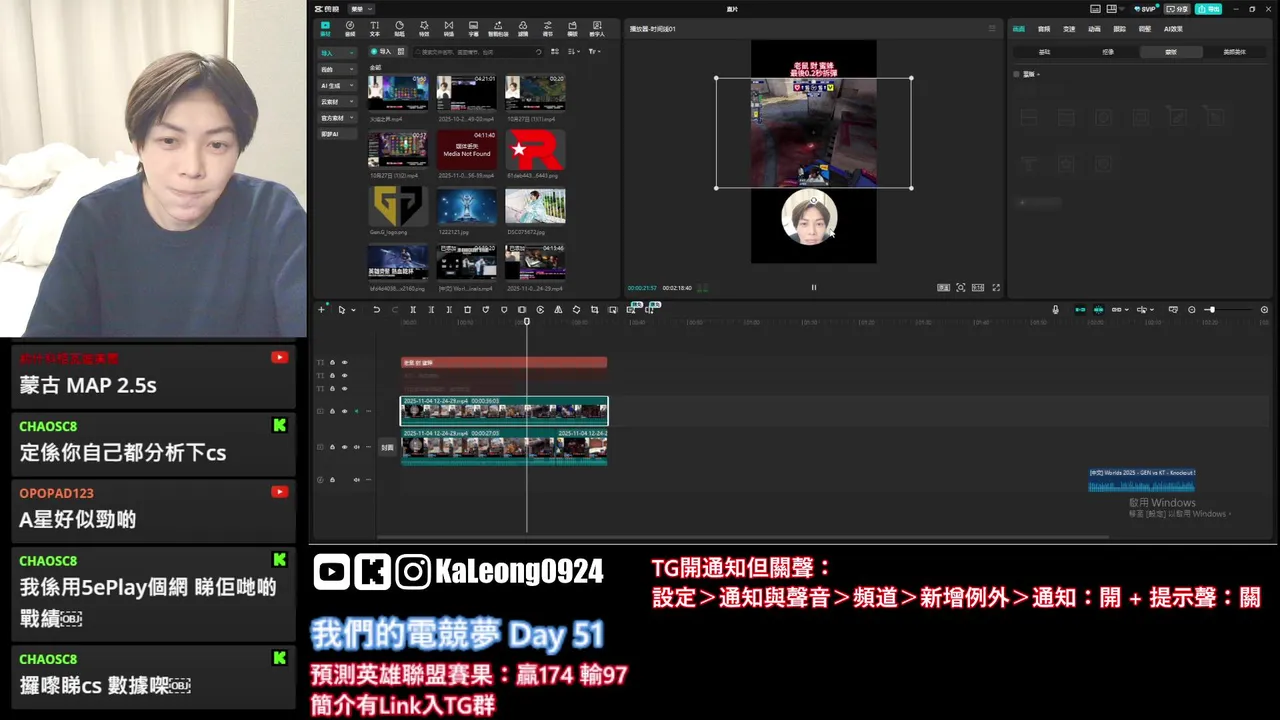Open the 文本 text tab
1280x720 pixels.
pos(375,28)
